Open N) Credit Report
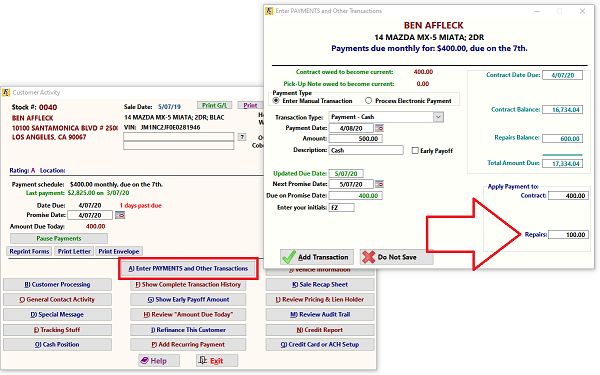 [x=320, y=330]
